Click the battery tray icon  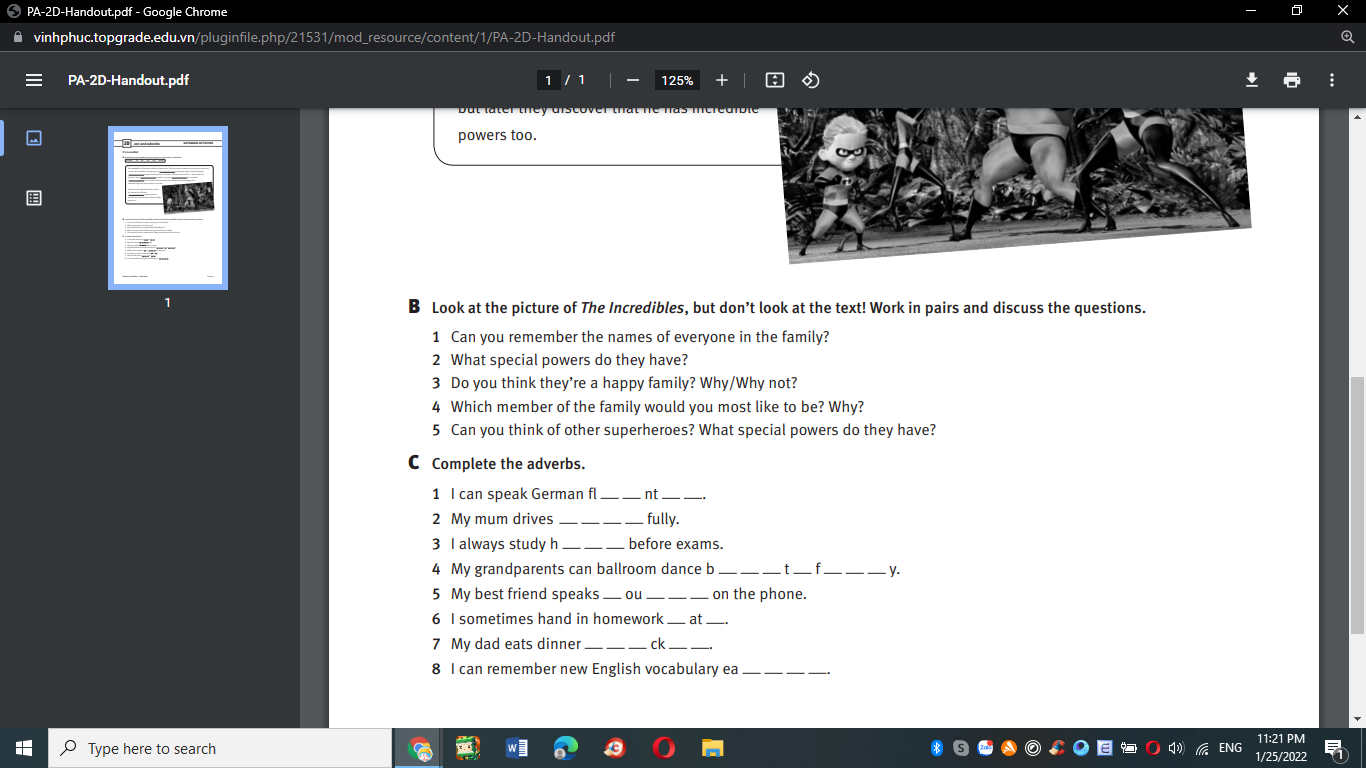tap(1129, 748)
